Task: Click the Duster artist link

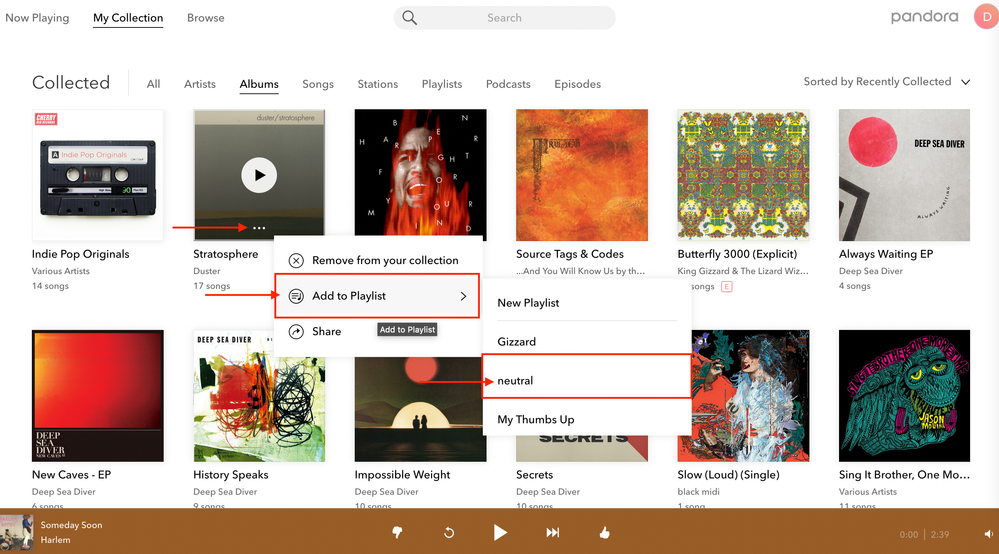Action: pos(207,271)
